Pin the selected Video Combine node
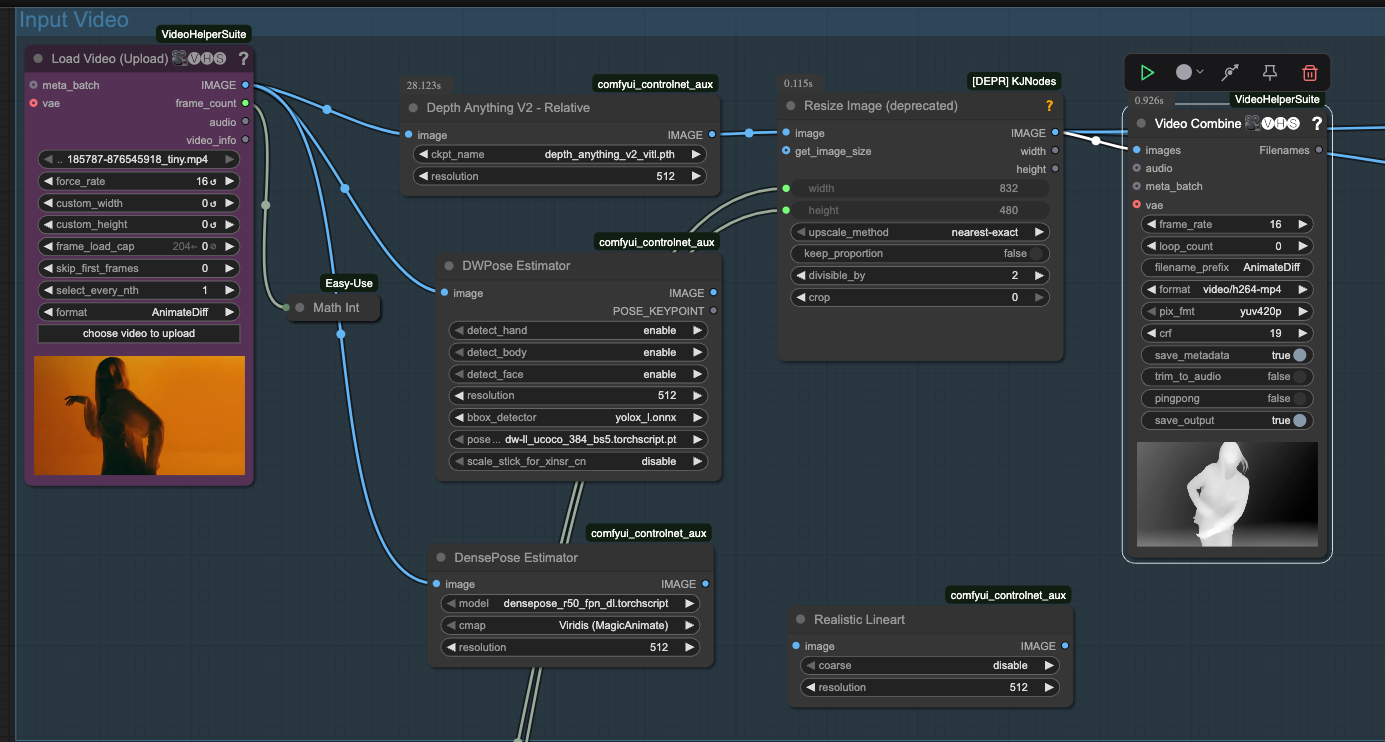The height and width of the screenshot is (742, 1385). (x=1269, y=72)
